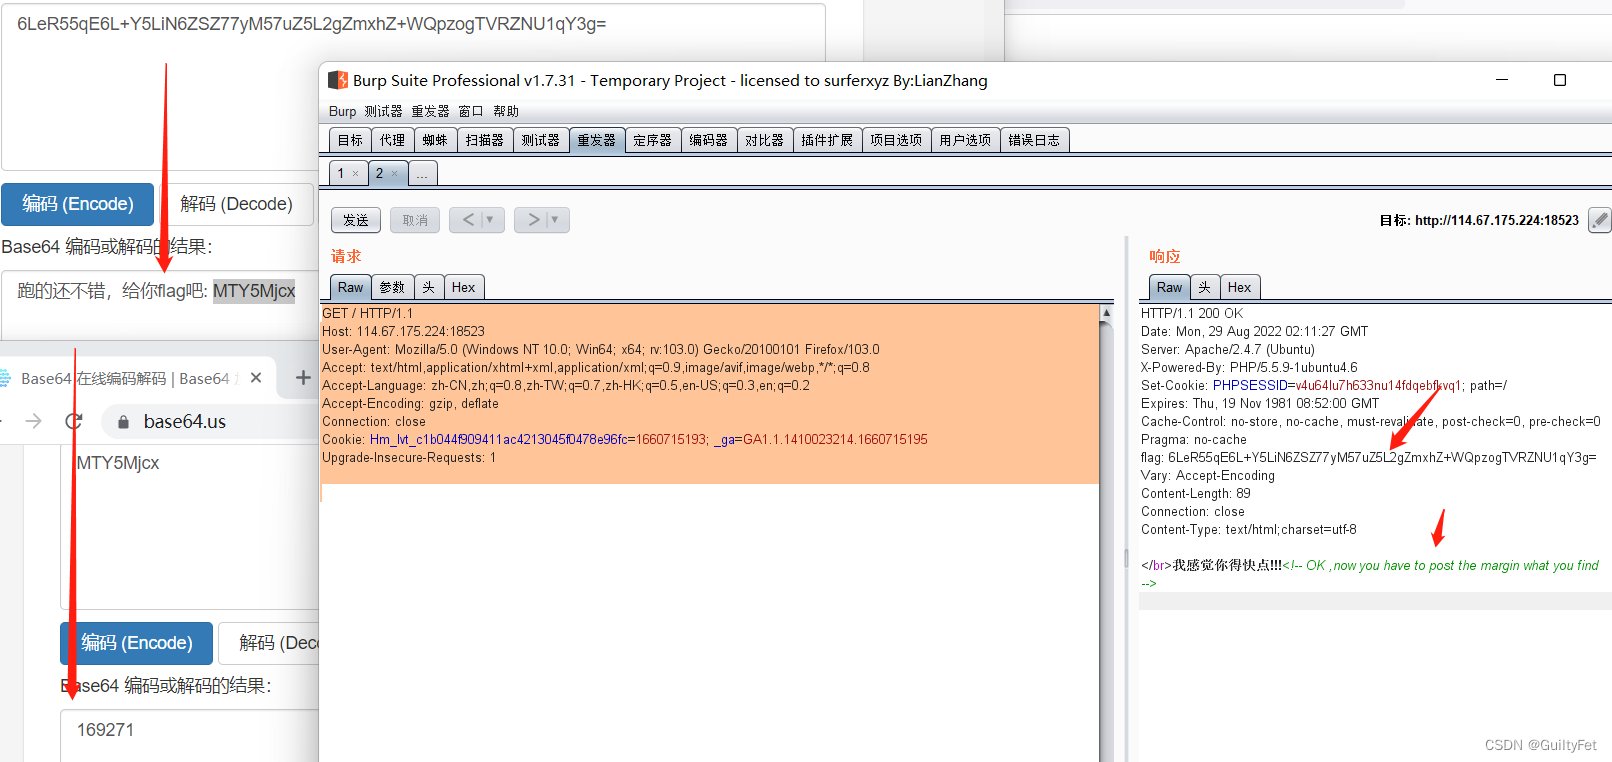Select repeater sub-tab 1
1612x762 pixels.
point(341,174)
